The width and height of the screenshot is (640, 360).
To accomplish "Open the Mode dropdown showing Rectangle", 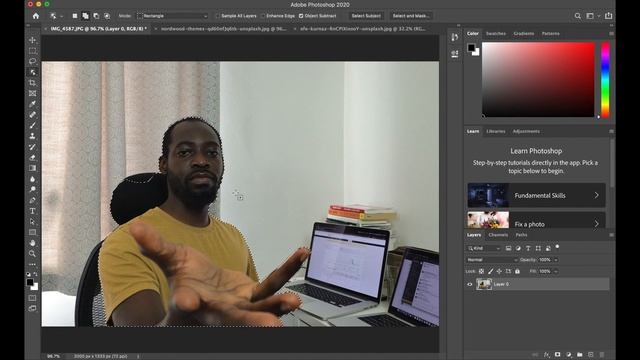I will tap(173, 16).
